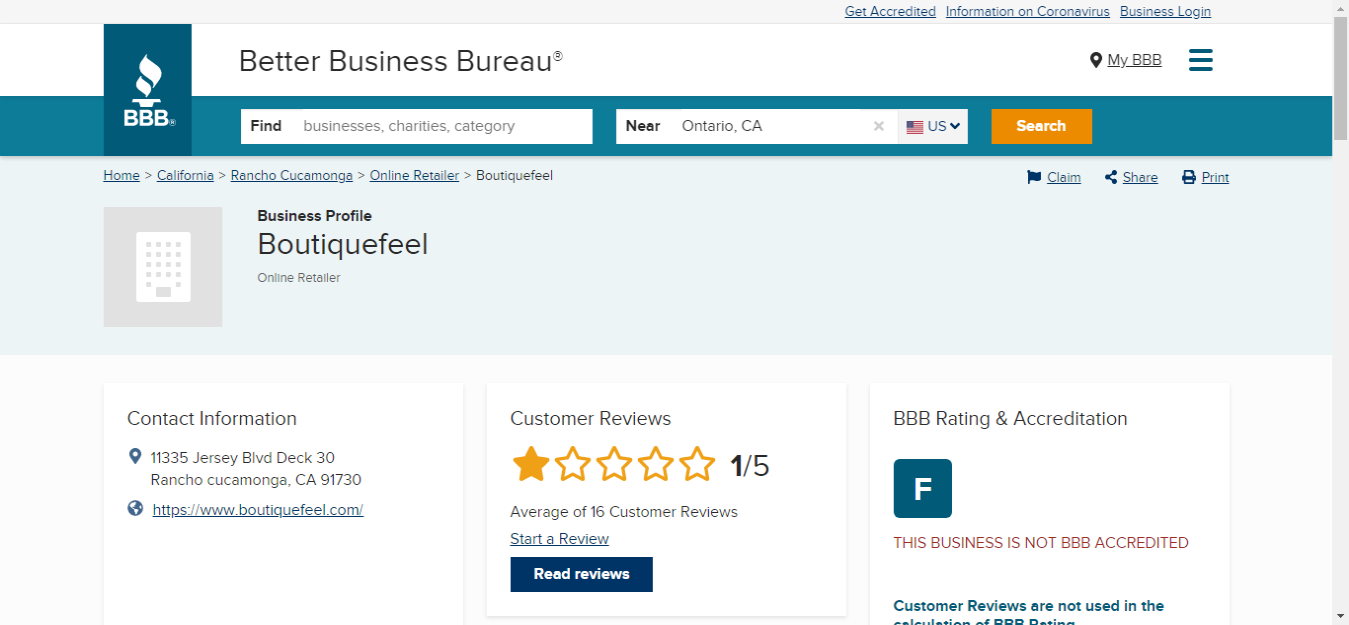Open the boutiquefeel.com website link
Viewport: 1349px width, 625px height.
258,510
